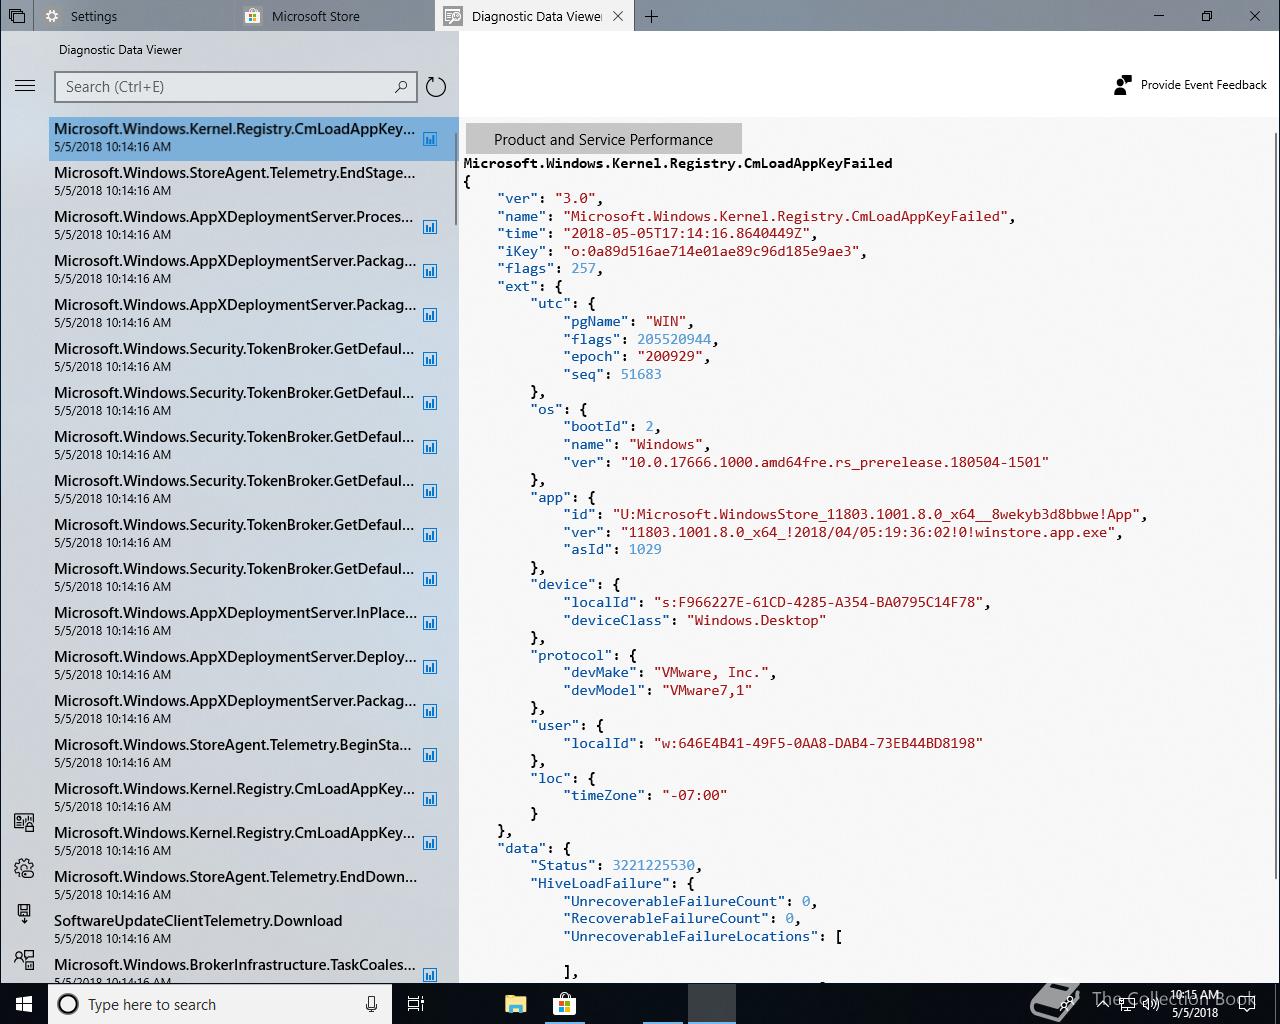
Task: Click the "devModel" VMware7,1 value
Action: click(x=707, y=690)
